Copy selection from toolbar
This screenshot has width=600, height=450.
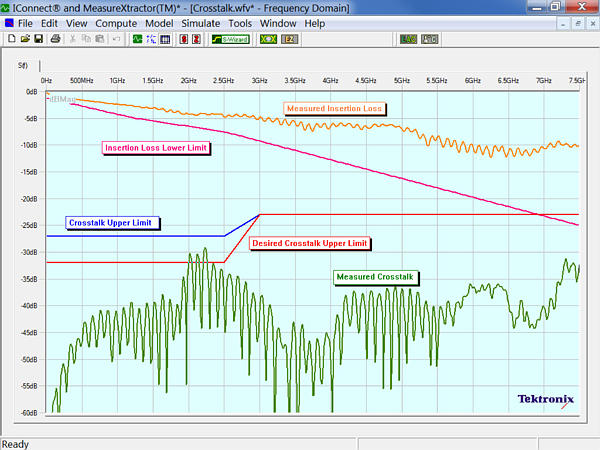click(x=86, y=39)
